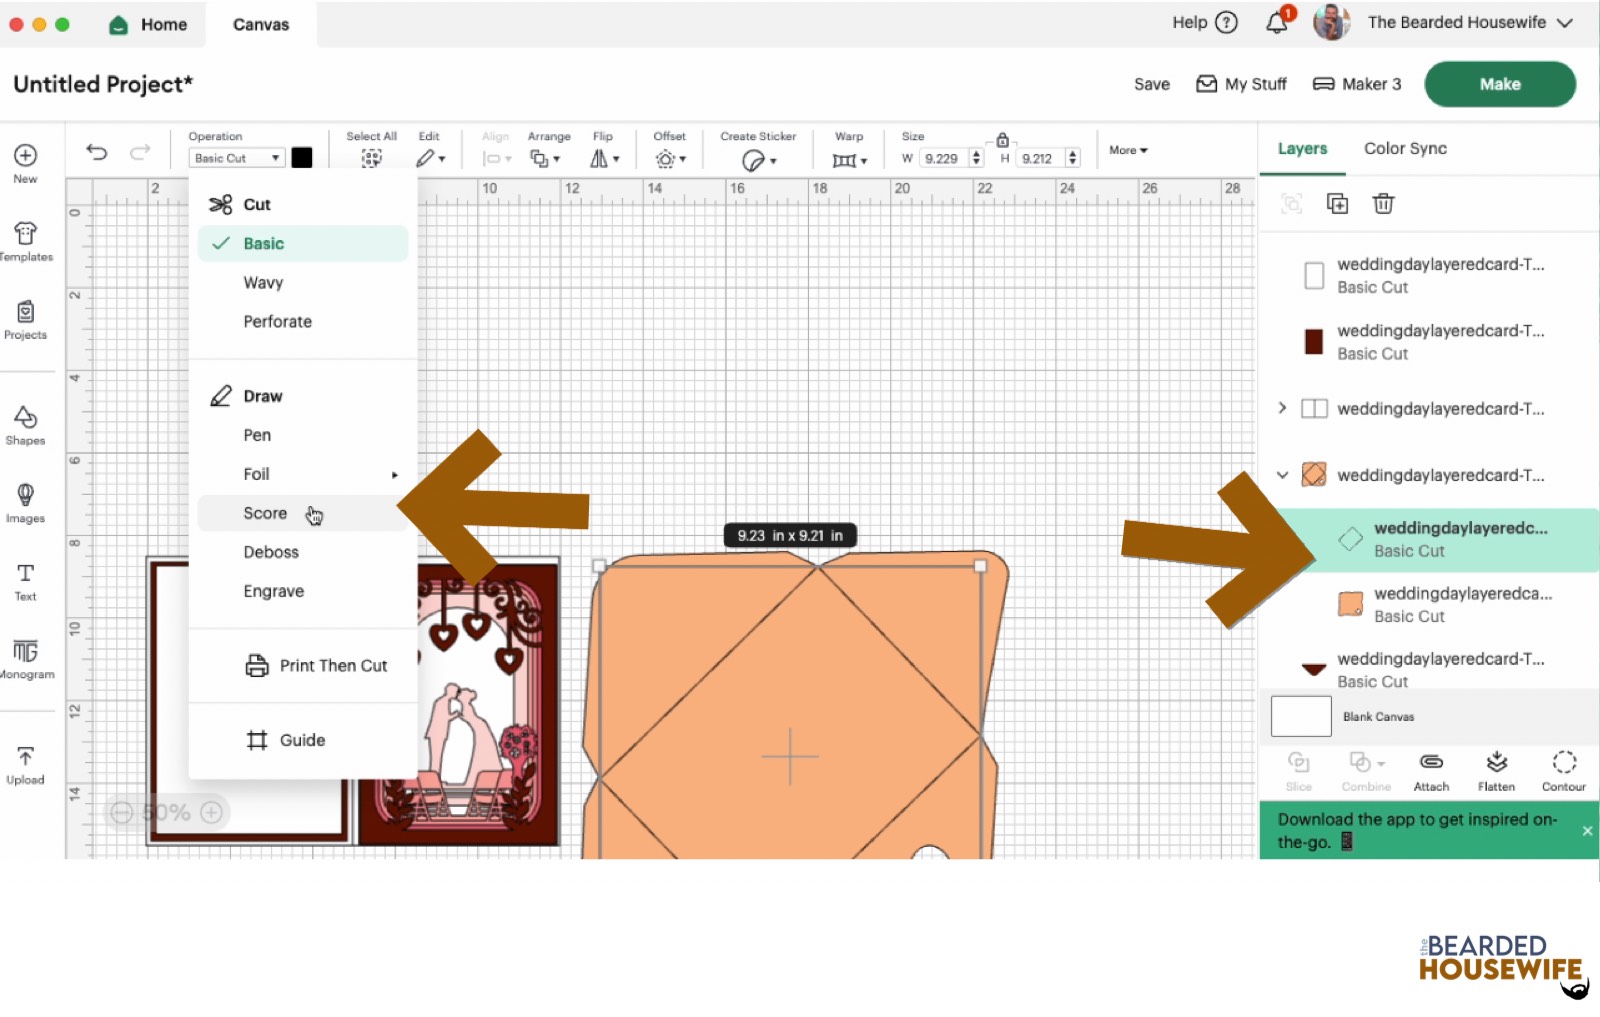Viewport: 1600px width, 1017px height.
Task: Toggle the size aspect ratio lock
Action: click(x=1002, y=140)
